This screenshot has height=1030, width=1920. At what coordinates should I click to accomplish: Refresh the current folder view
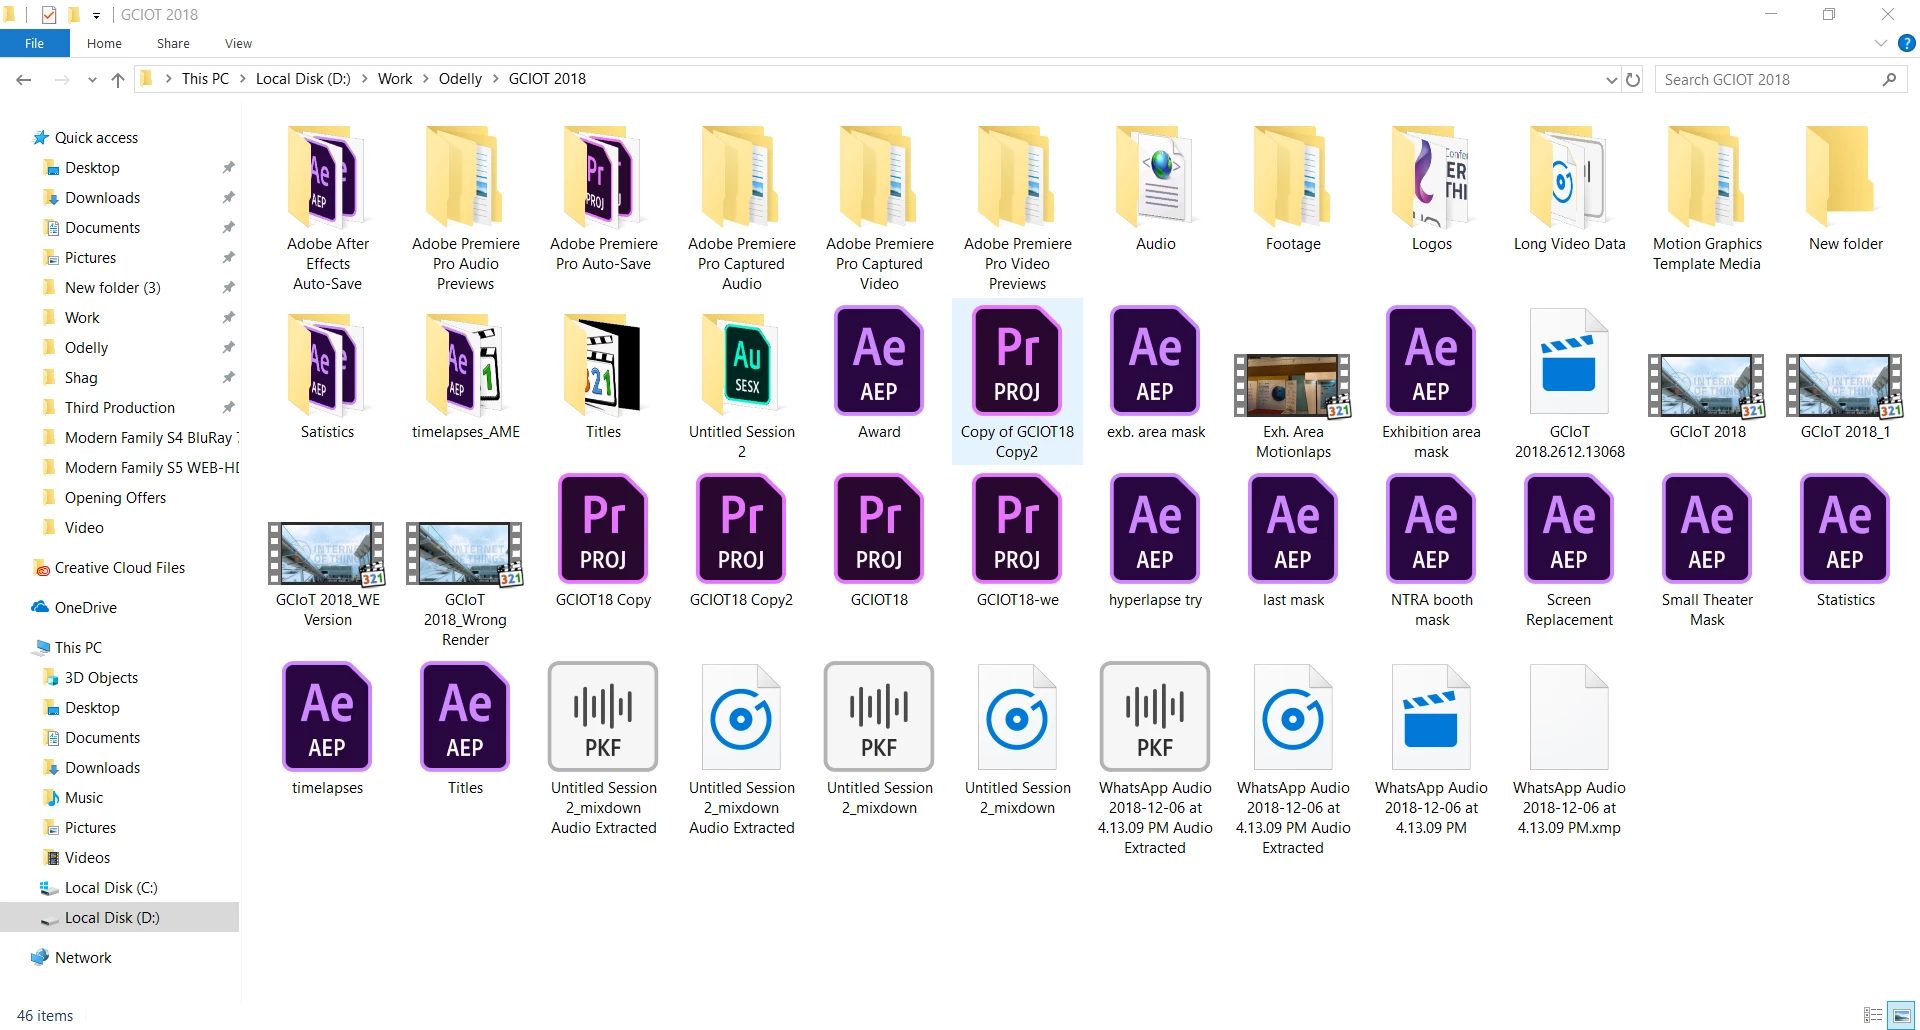click(x=1633, y=80)
